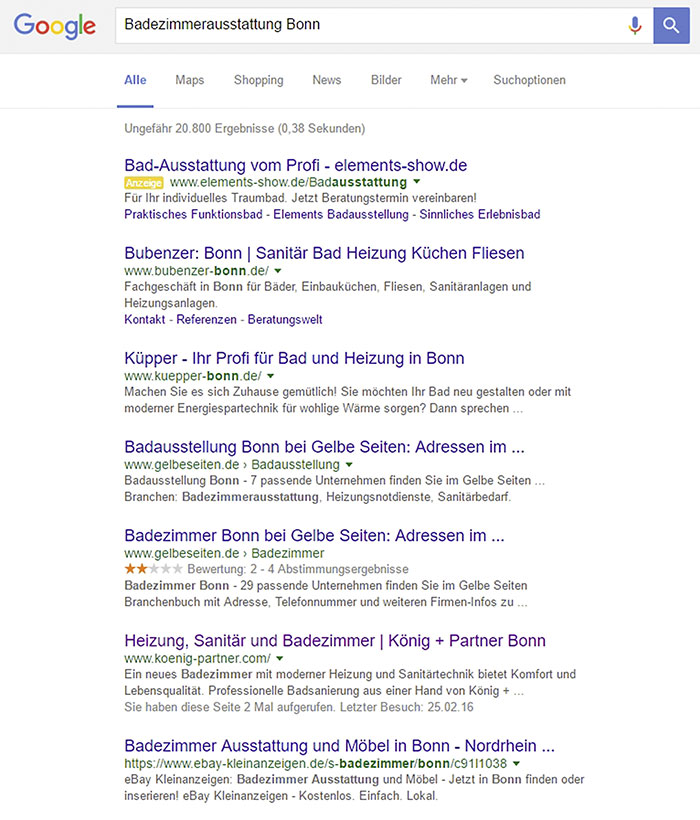Open Elements Badausstellung sitelink

(x=341, y=214)
